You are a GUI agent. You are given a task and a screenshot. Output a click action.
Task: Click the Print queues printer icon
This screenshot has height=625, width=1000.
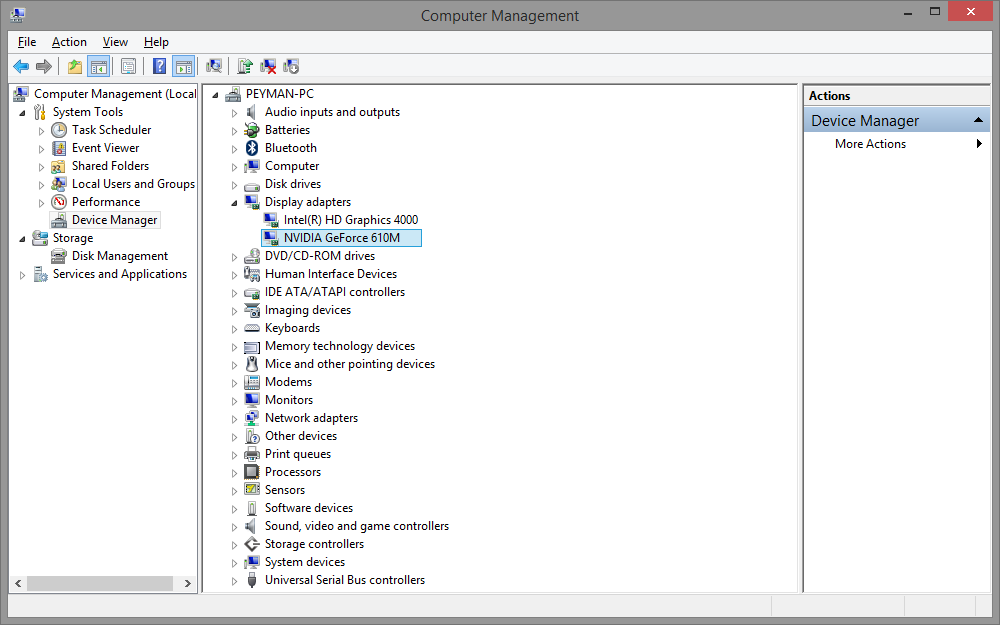(252, 454)
